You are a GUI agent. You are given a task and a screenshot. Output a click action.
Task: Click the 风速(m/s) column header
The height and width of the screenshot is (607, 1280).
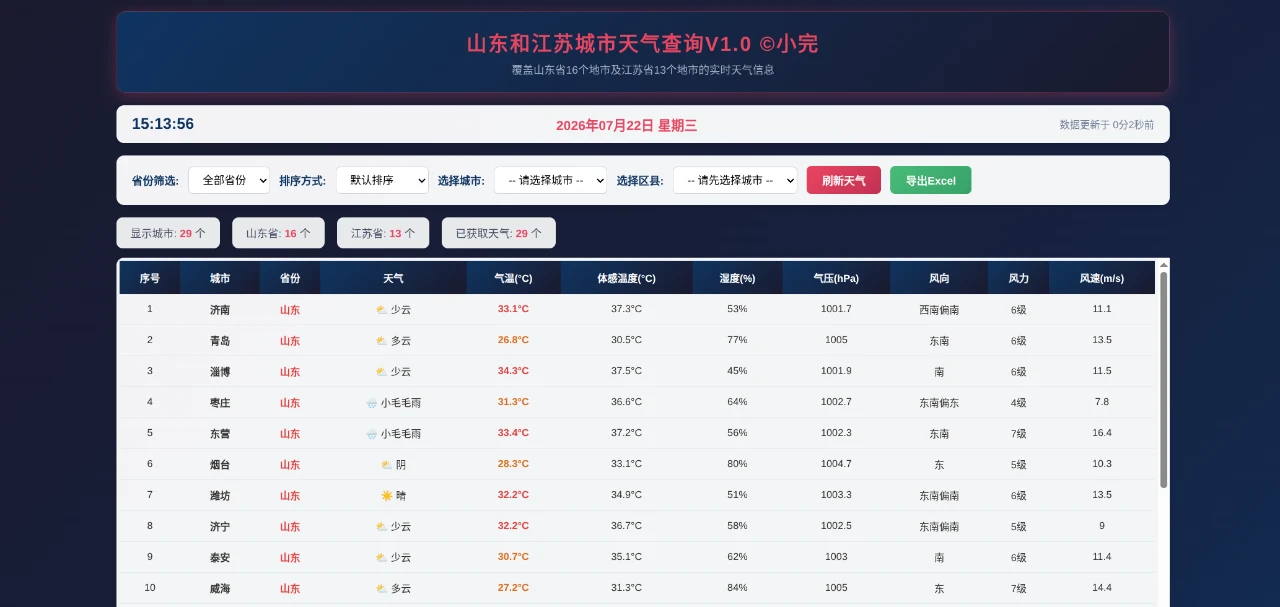point(1102,278)
